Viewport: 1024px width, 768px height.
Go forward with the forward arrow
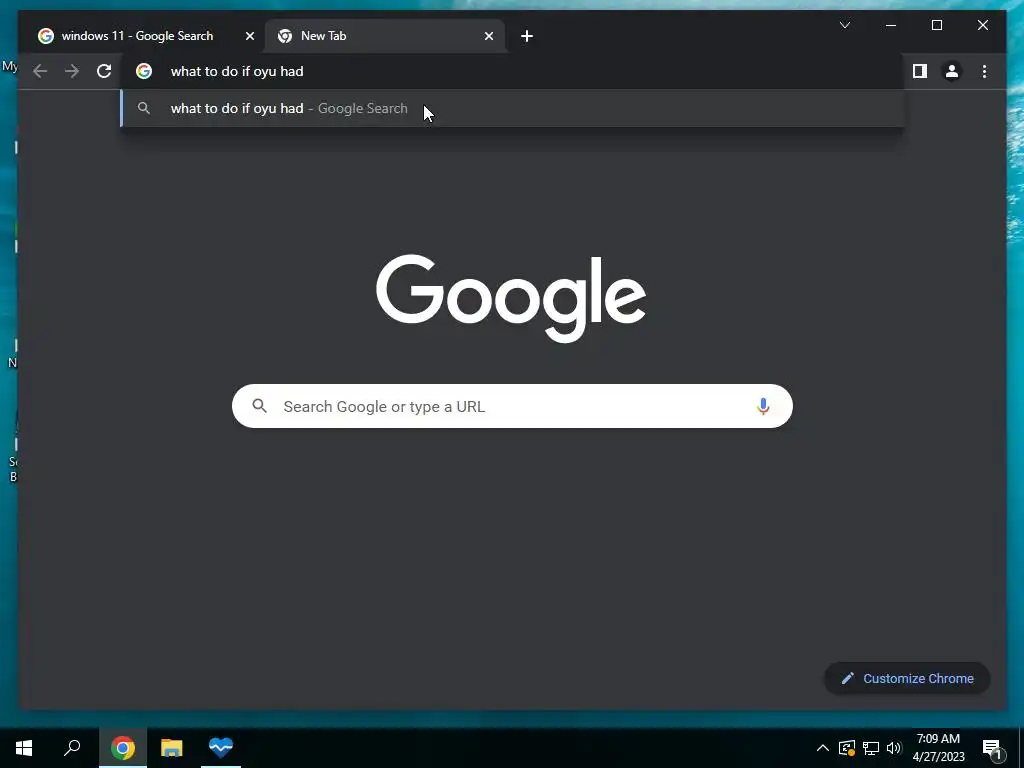point(72,71)
